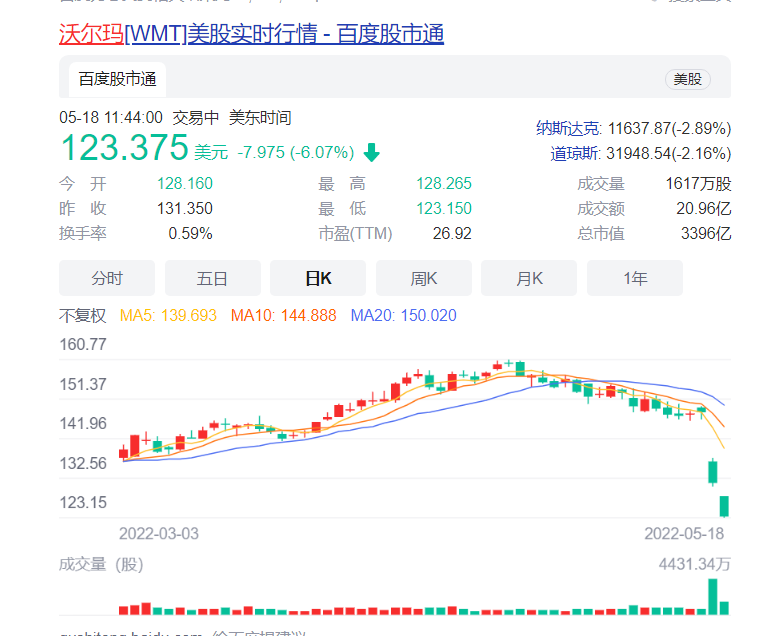
Task: Switch chart to 五日 view
Action: click(x=212, y=278)
